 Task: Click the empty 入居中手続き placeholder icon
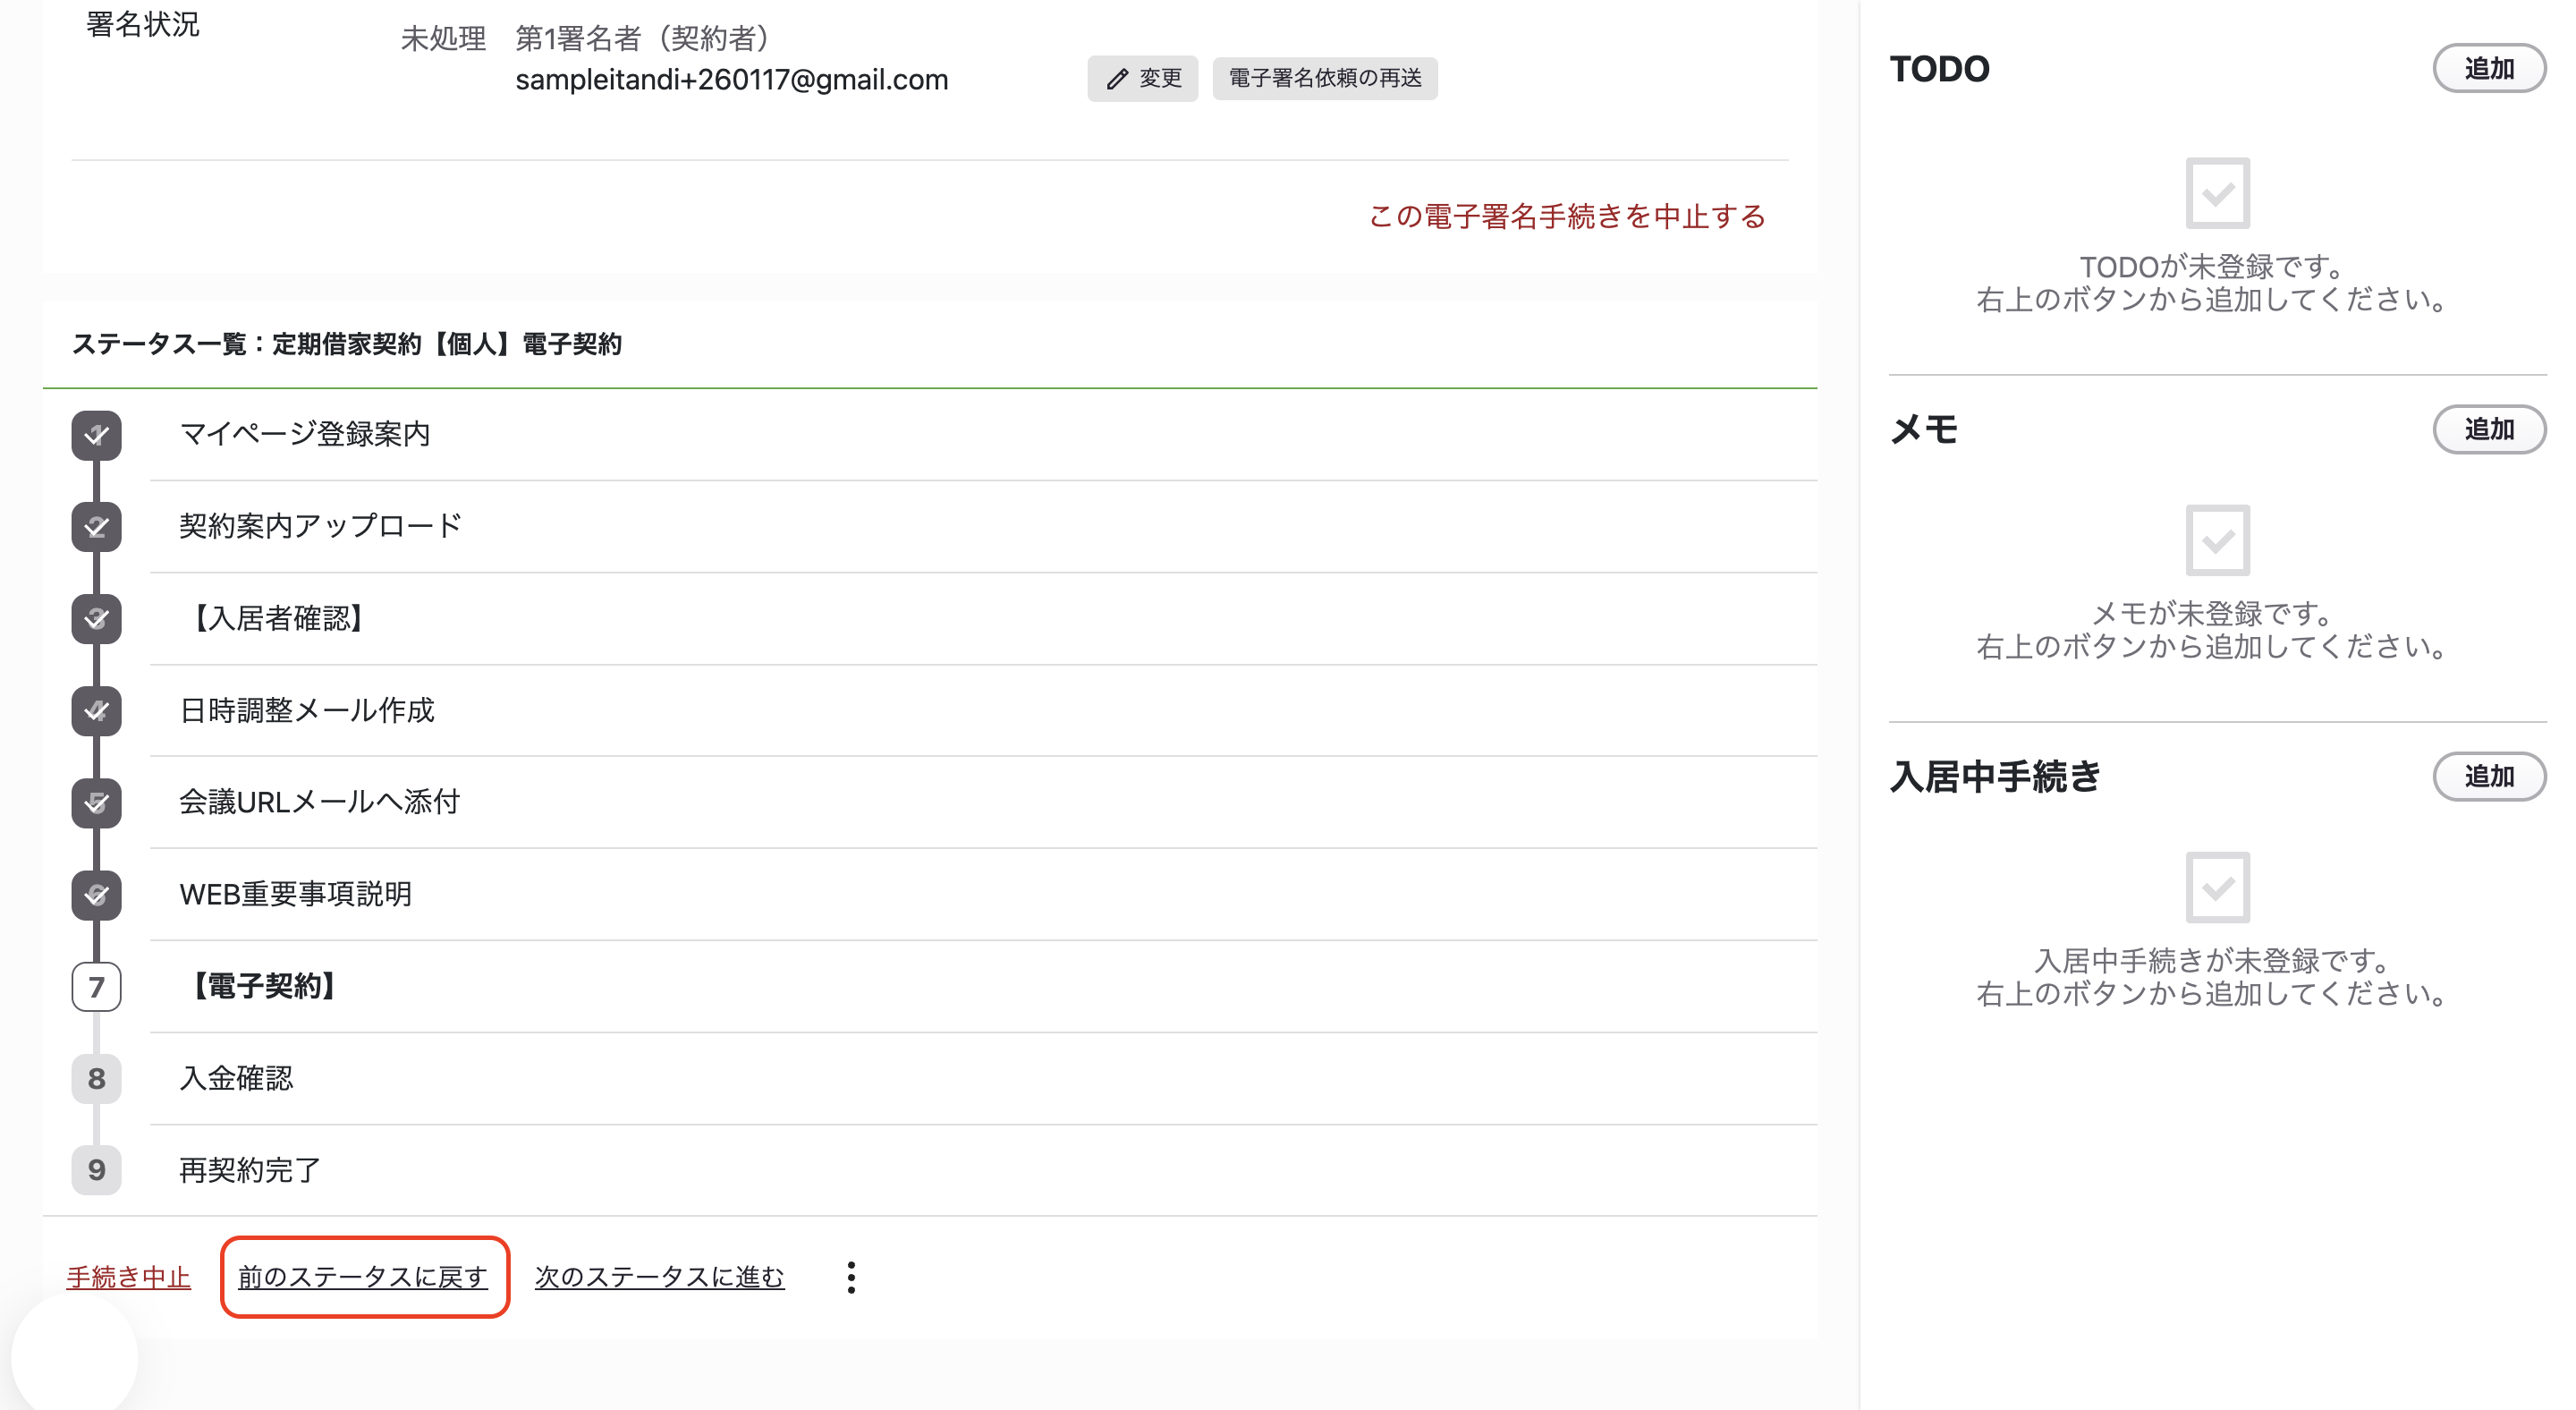pyautogui.click(x=2217, y=888)
